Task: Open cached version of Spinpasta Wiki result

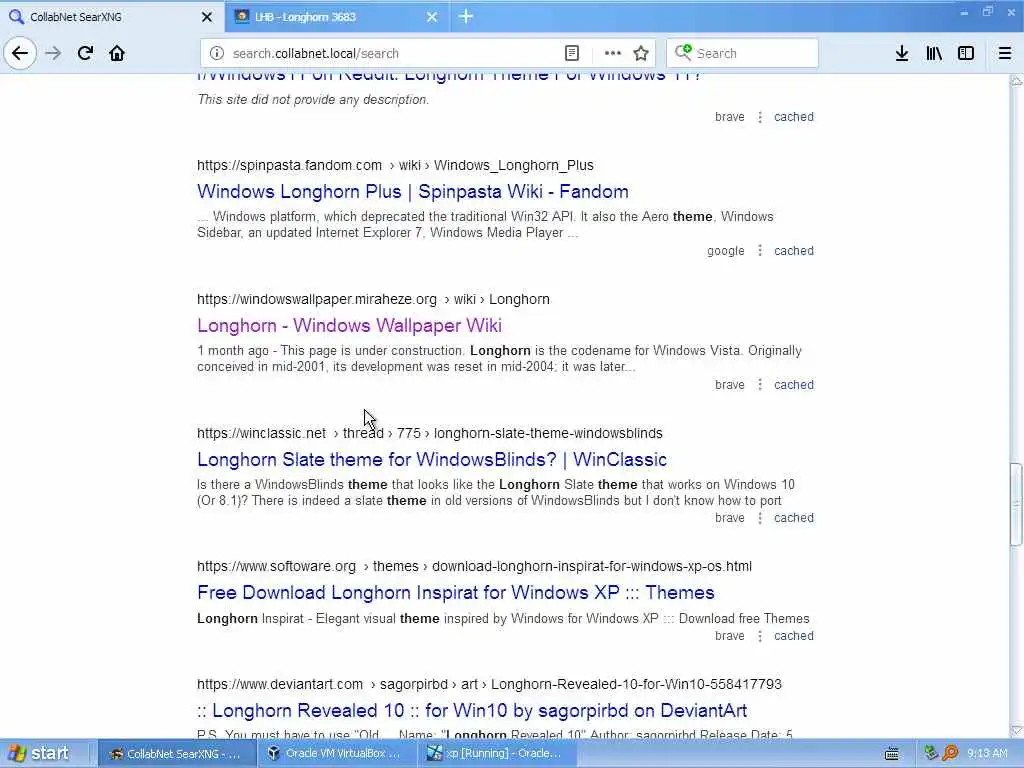Action: (793, 251)
